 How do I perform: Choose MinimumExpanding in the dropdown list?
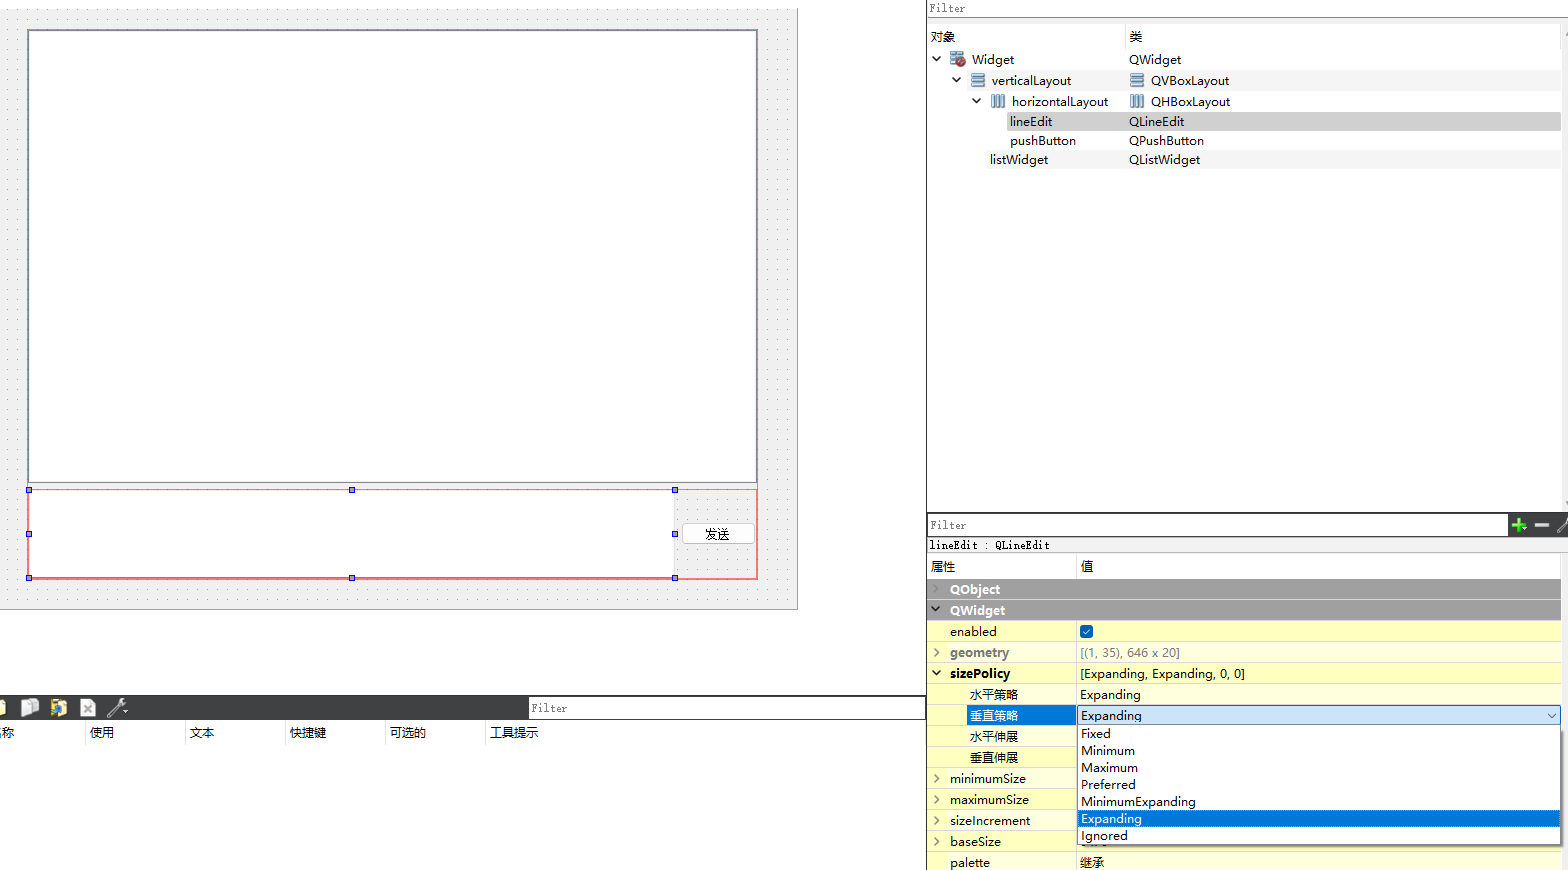(x=1138, y=801)
